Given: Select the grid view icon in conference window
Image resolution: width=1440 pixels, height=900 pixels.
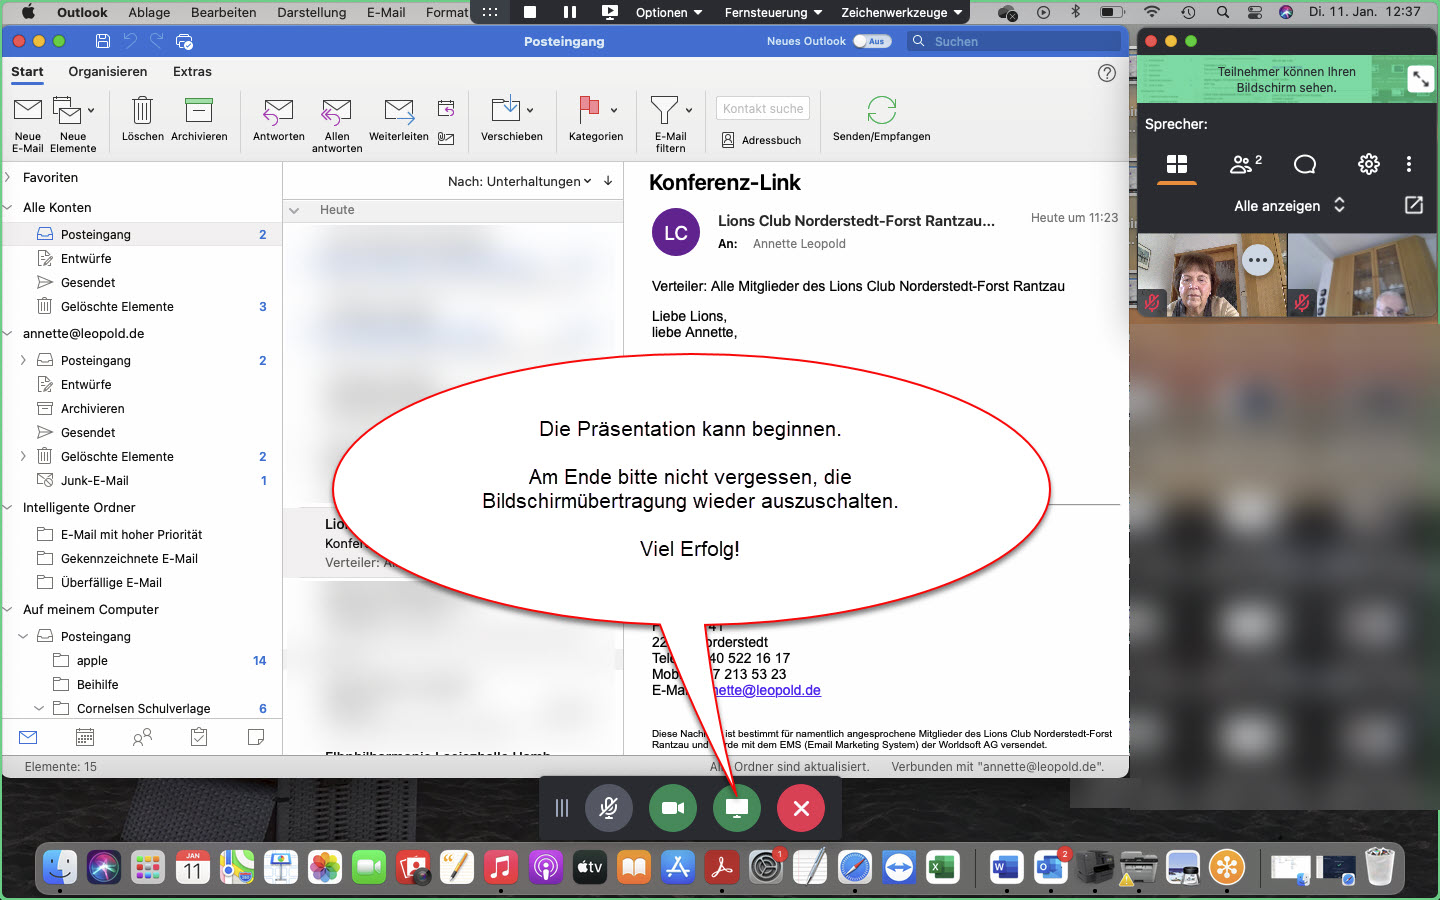Looking at the screenshot, I should tap(1177, 164).
